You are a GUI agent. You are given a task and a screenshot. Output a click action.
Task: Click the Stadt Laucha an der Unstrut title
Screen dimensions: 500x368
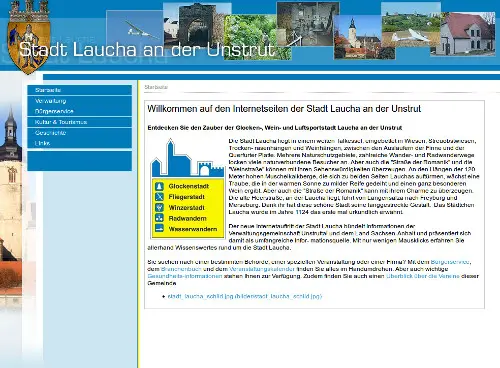147,50
